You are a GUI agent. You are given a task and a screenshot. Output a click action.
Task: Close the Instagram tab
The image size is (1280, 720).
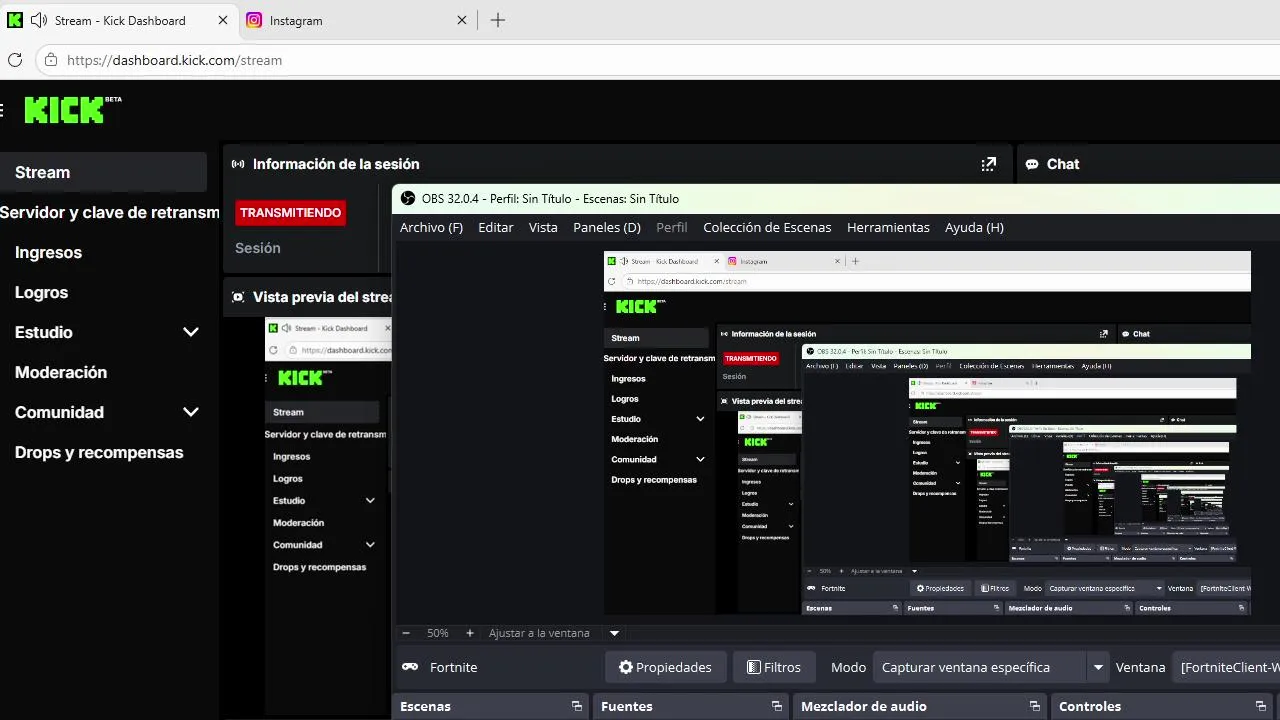coord(461,20)
